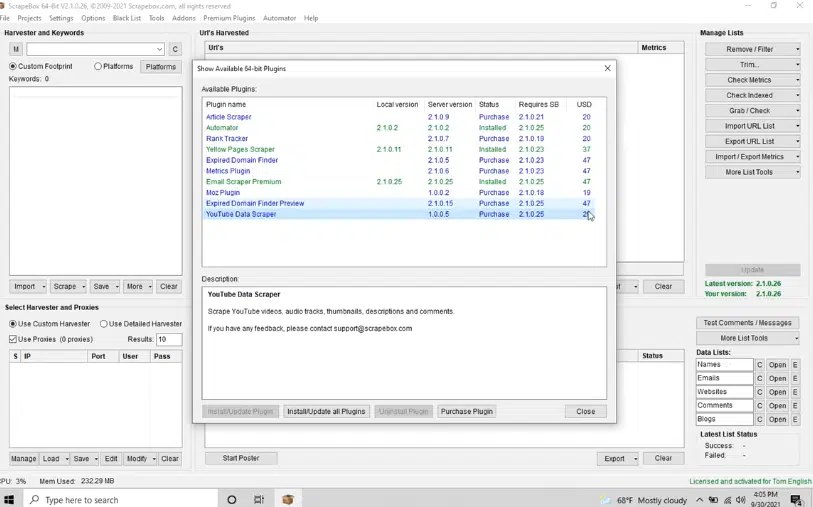
Task: Clear the Names data list with C
Action: (x=760, y=365)
